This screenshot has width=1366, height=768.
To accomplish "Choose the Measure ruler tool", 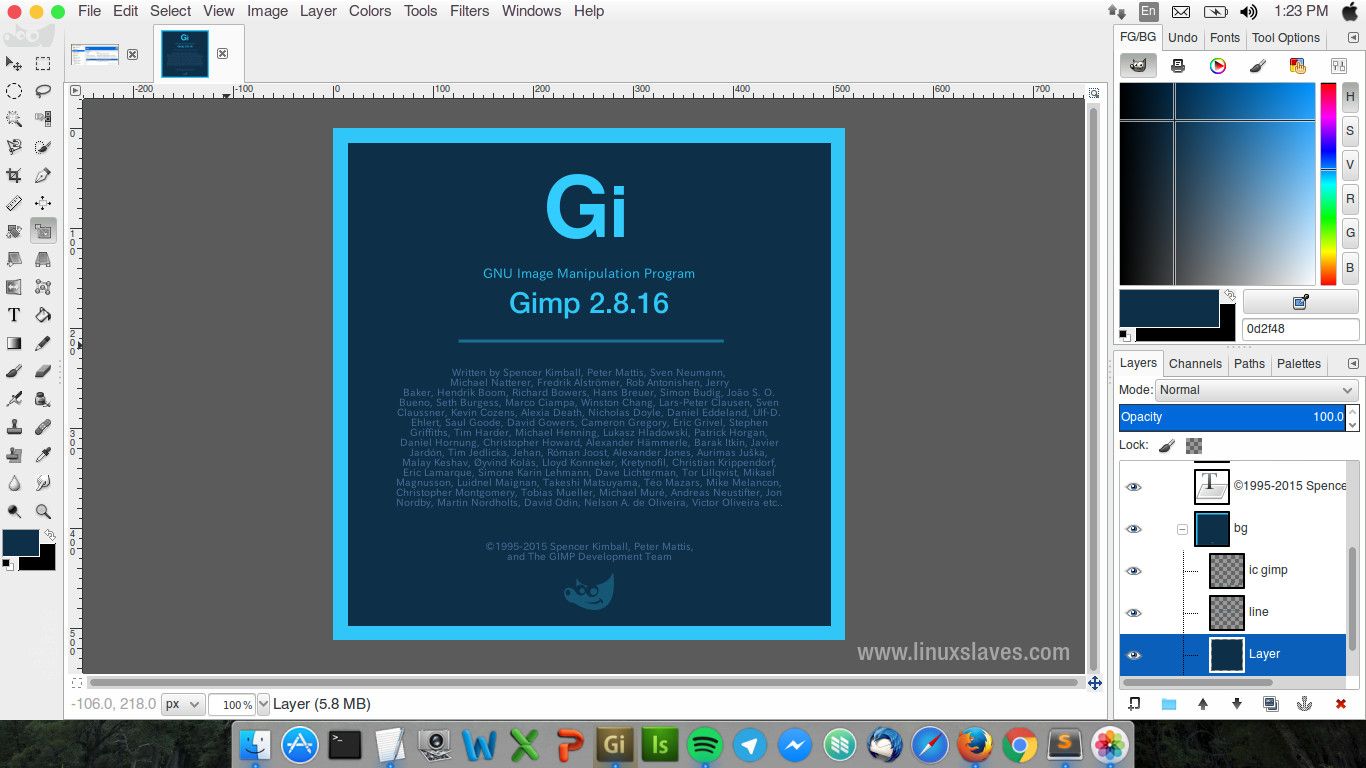I will [14, 203].
